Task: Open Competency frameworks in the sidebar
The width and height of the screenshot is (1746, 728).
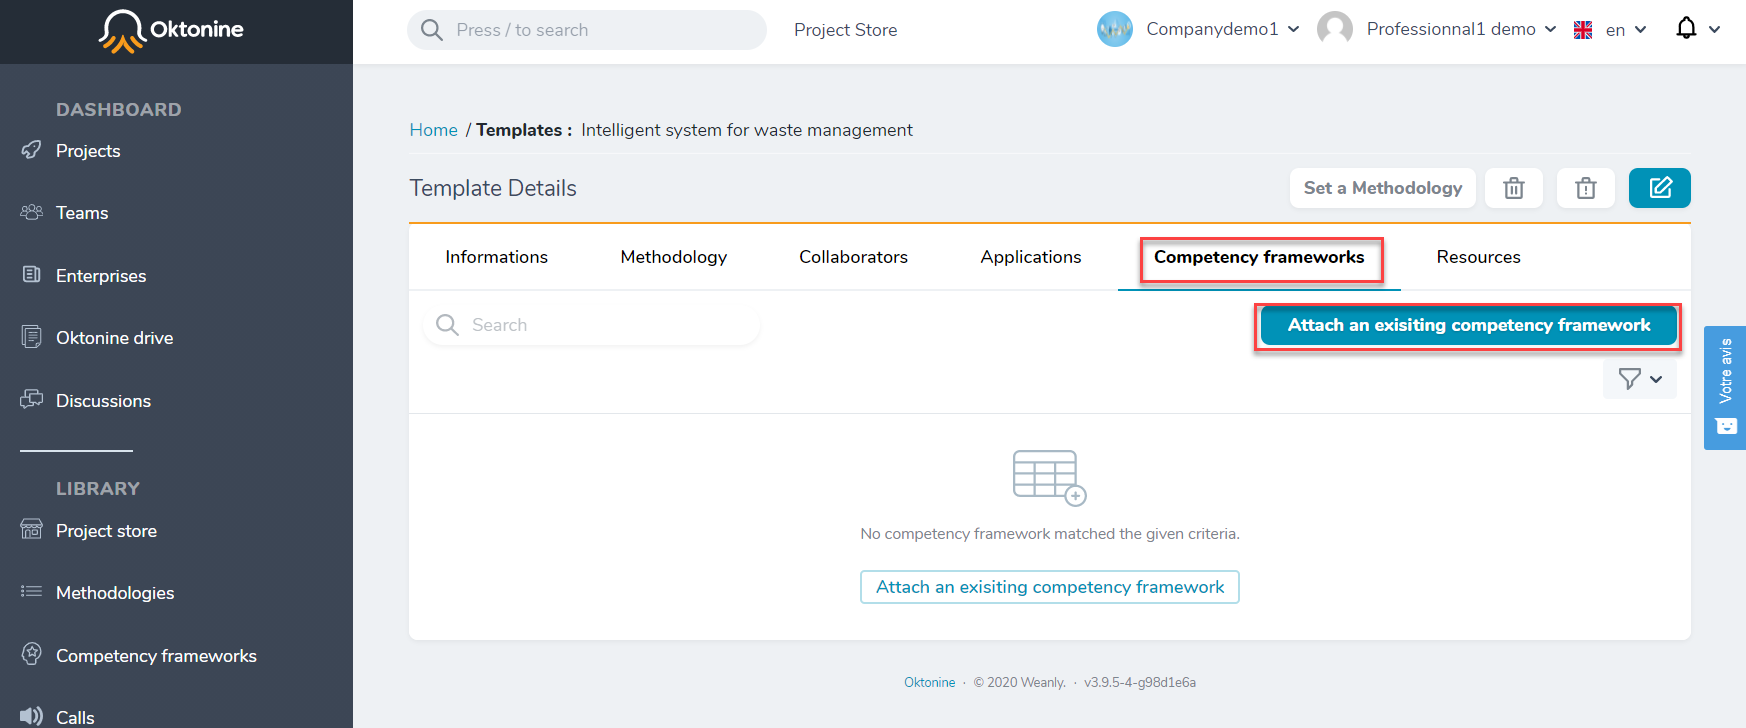Action: (x=156, y=656)
